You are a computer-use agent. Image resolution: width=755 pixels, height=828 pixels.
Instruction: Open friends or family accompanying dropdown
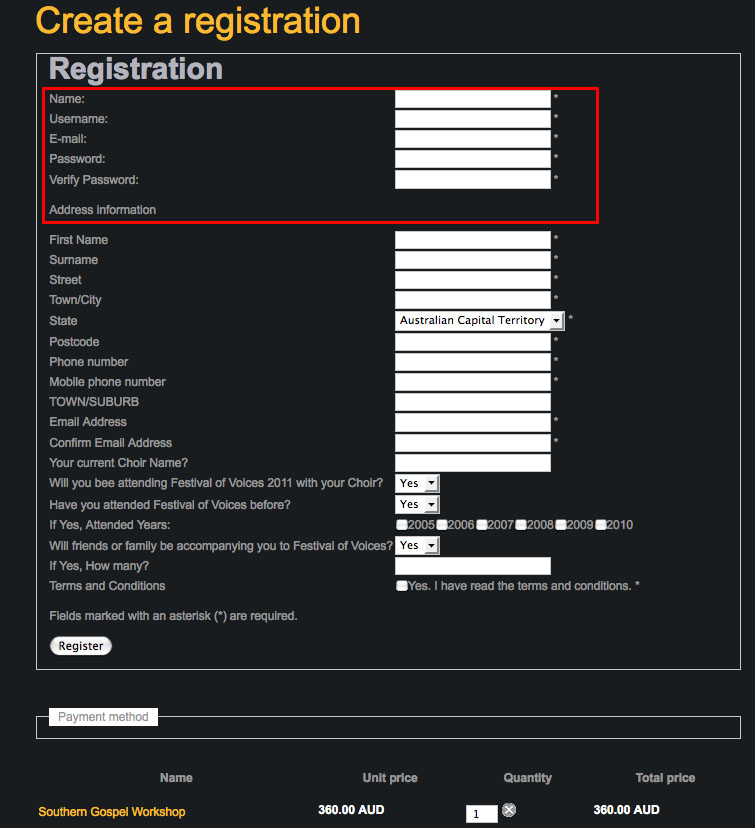click(418, 545)
